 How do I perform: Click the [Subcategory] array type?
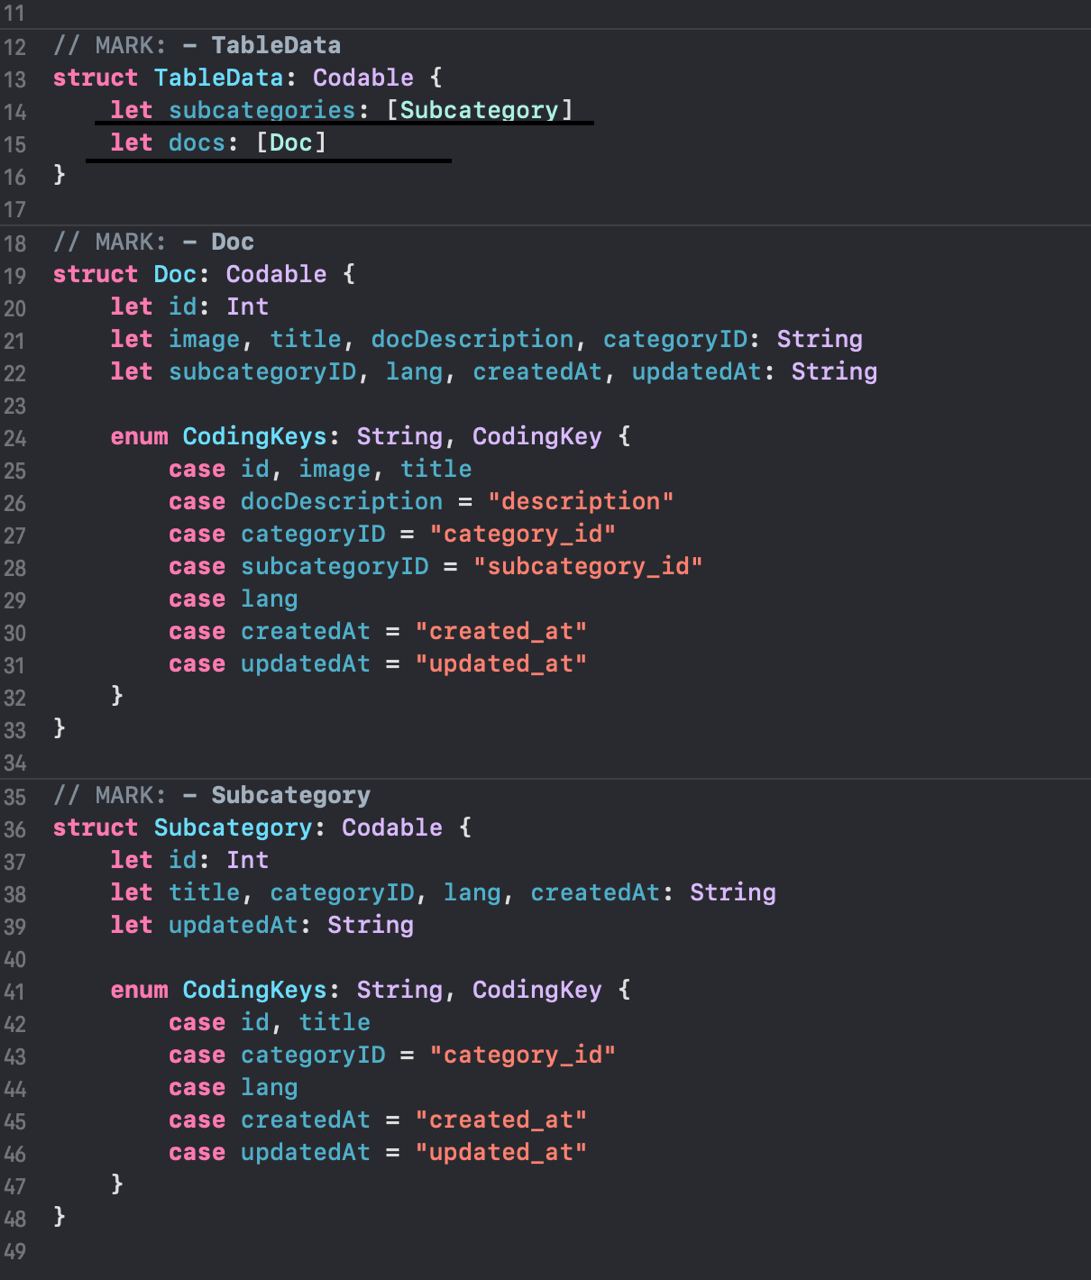pyautogui.click(x=480, y=110)
